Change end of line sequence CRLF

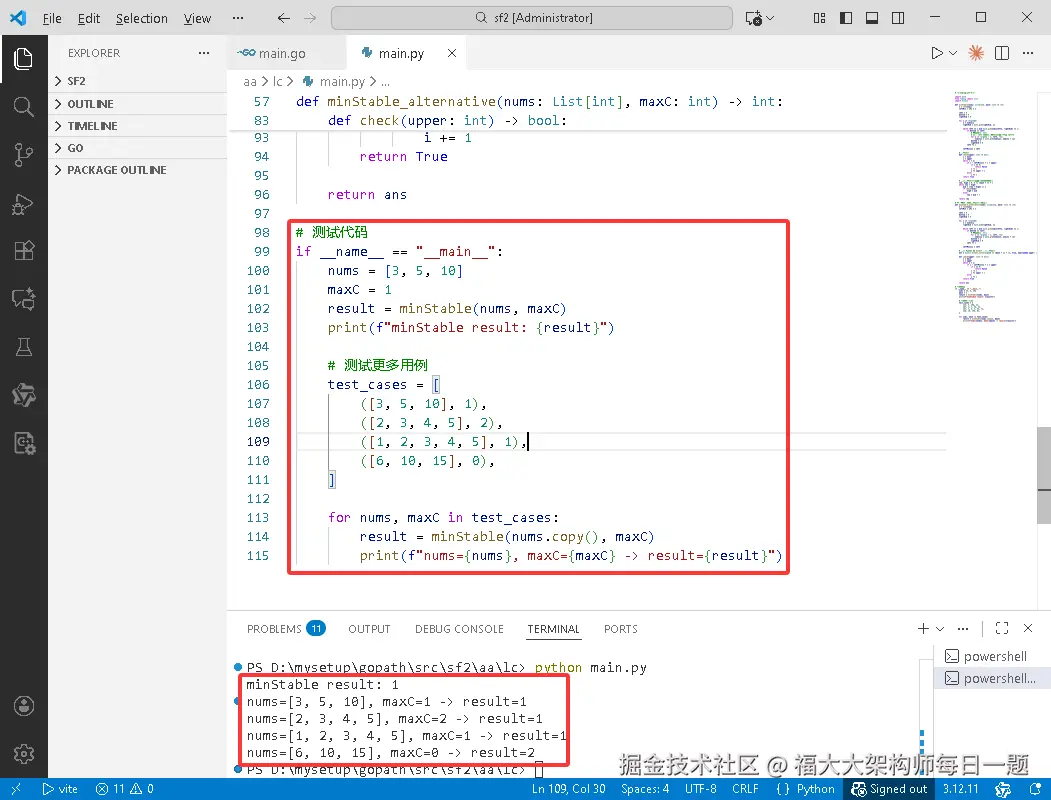point(745,789)
